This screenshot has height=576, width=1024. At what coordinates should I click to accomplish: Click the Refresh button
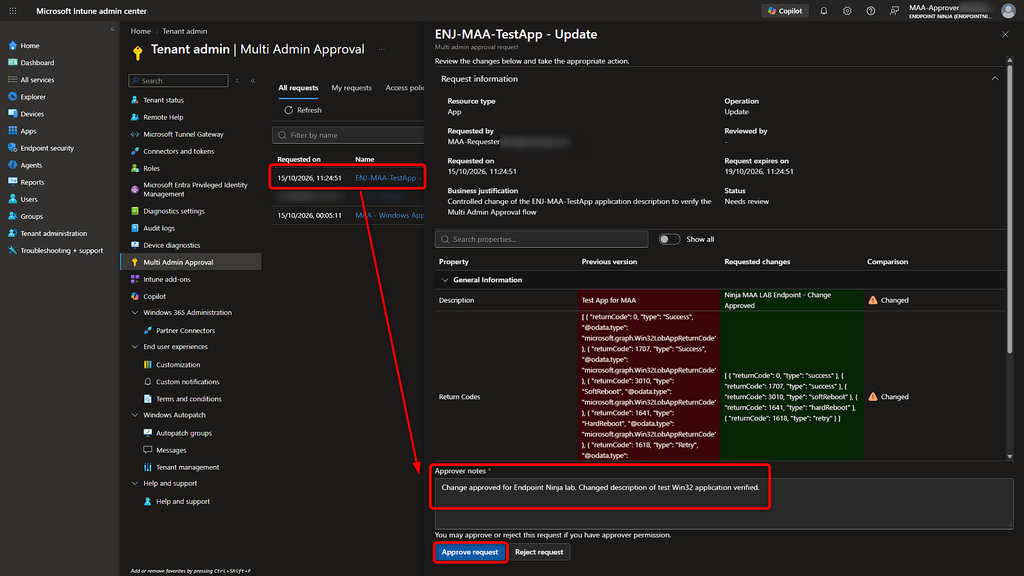click(303, 110)
